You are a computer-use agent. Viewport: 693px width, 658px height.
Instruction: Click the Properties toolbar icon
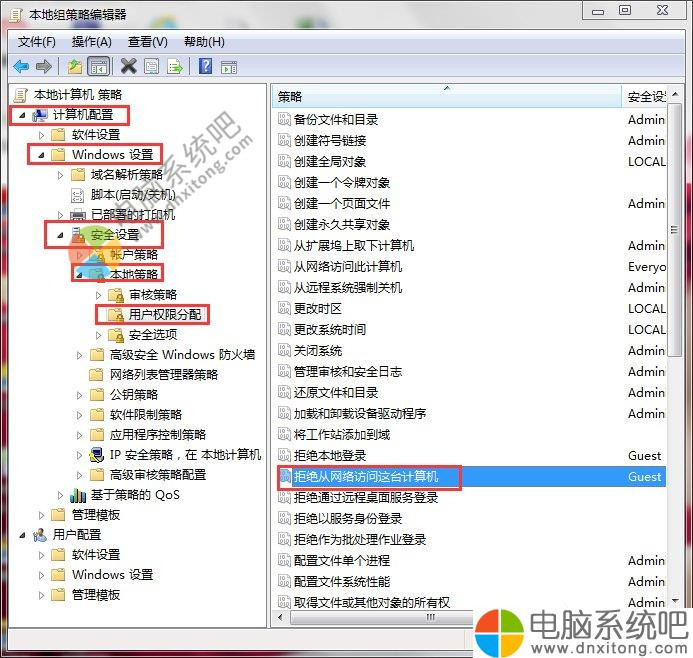click(151, 67)
